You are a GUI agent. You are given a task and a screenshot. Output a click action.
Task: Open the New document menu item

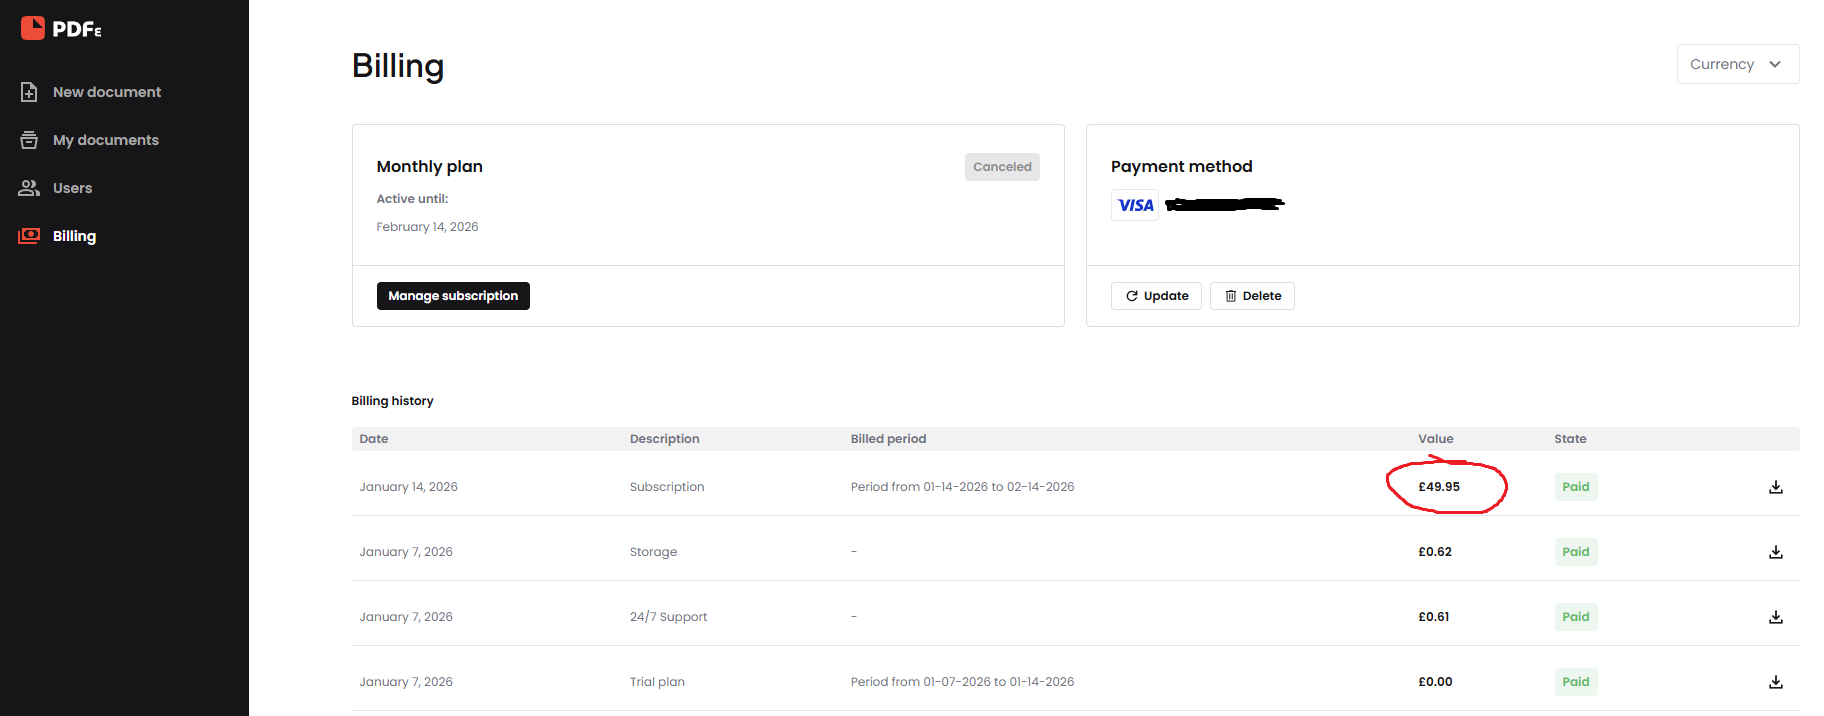pyautogui.click(x=107, y=92)
